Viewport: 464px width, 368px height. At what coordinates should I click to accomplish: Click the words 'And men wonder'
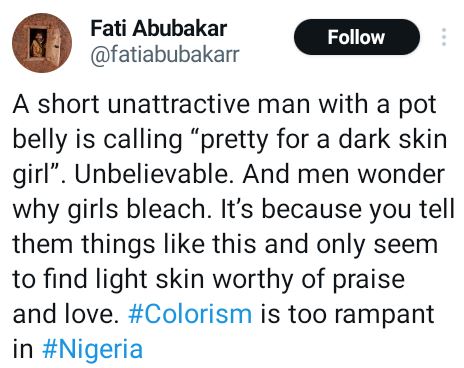(x=344, y=174)
